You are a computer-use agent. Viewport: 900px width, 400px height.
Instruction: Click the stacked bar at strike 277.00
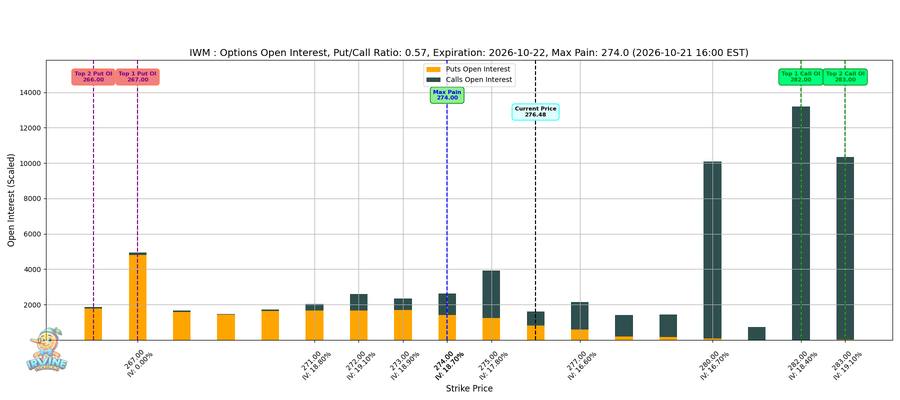coord(580,321)
